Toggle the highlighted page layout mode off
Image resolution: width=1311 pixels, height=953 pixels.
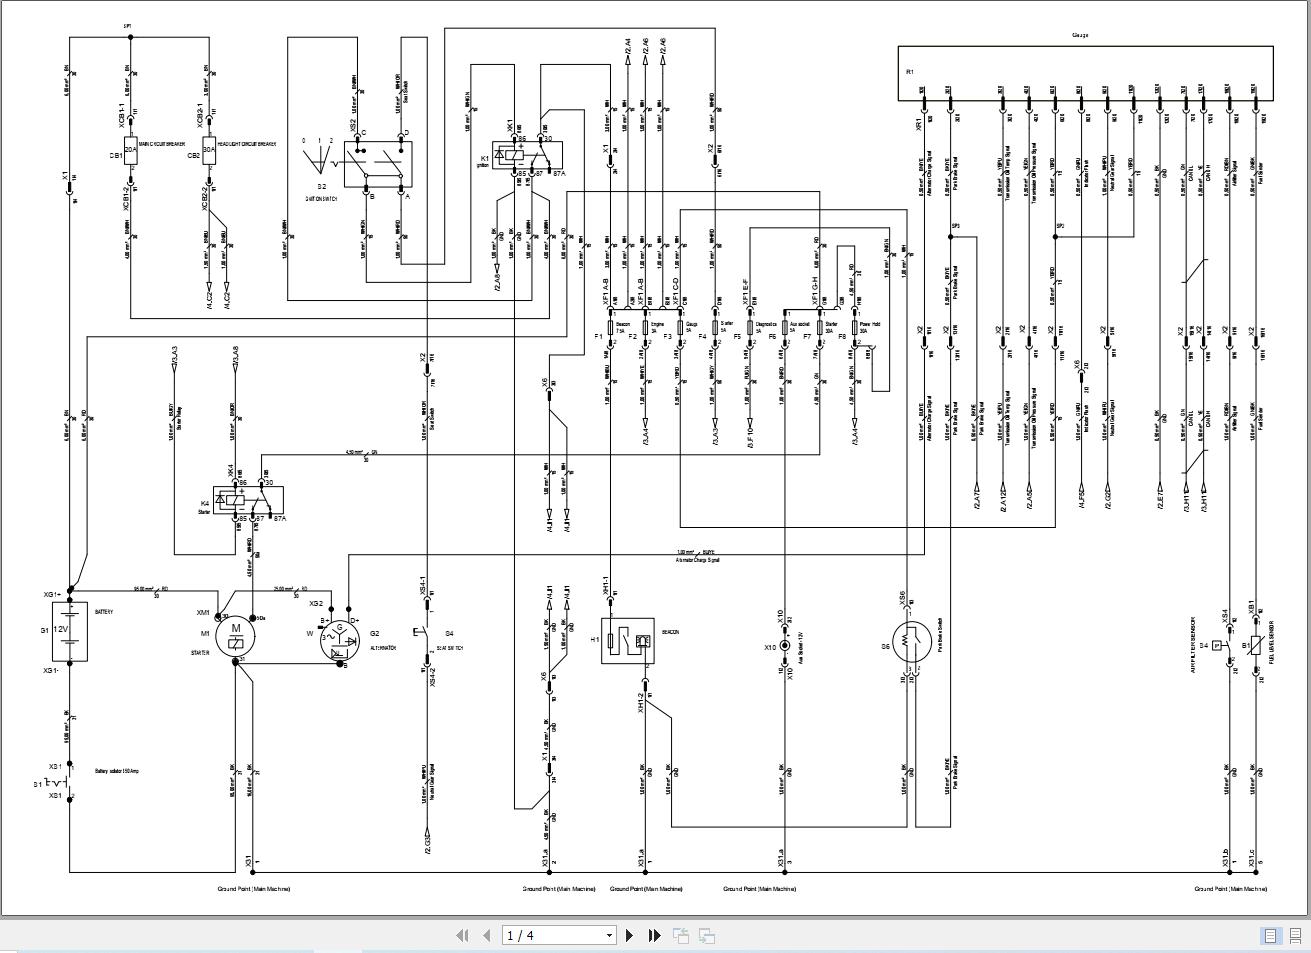[x=1270, y=933]
